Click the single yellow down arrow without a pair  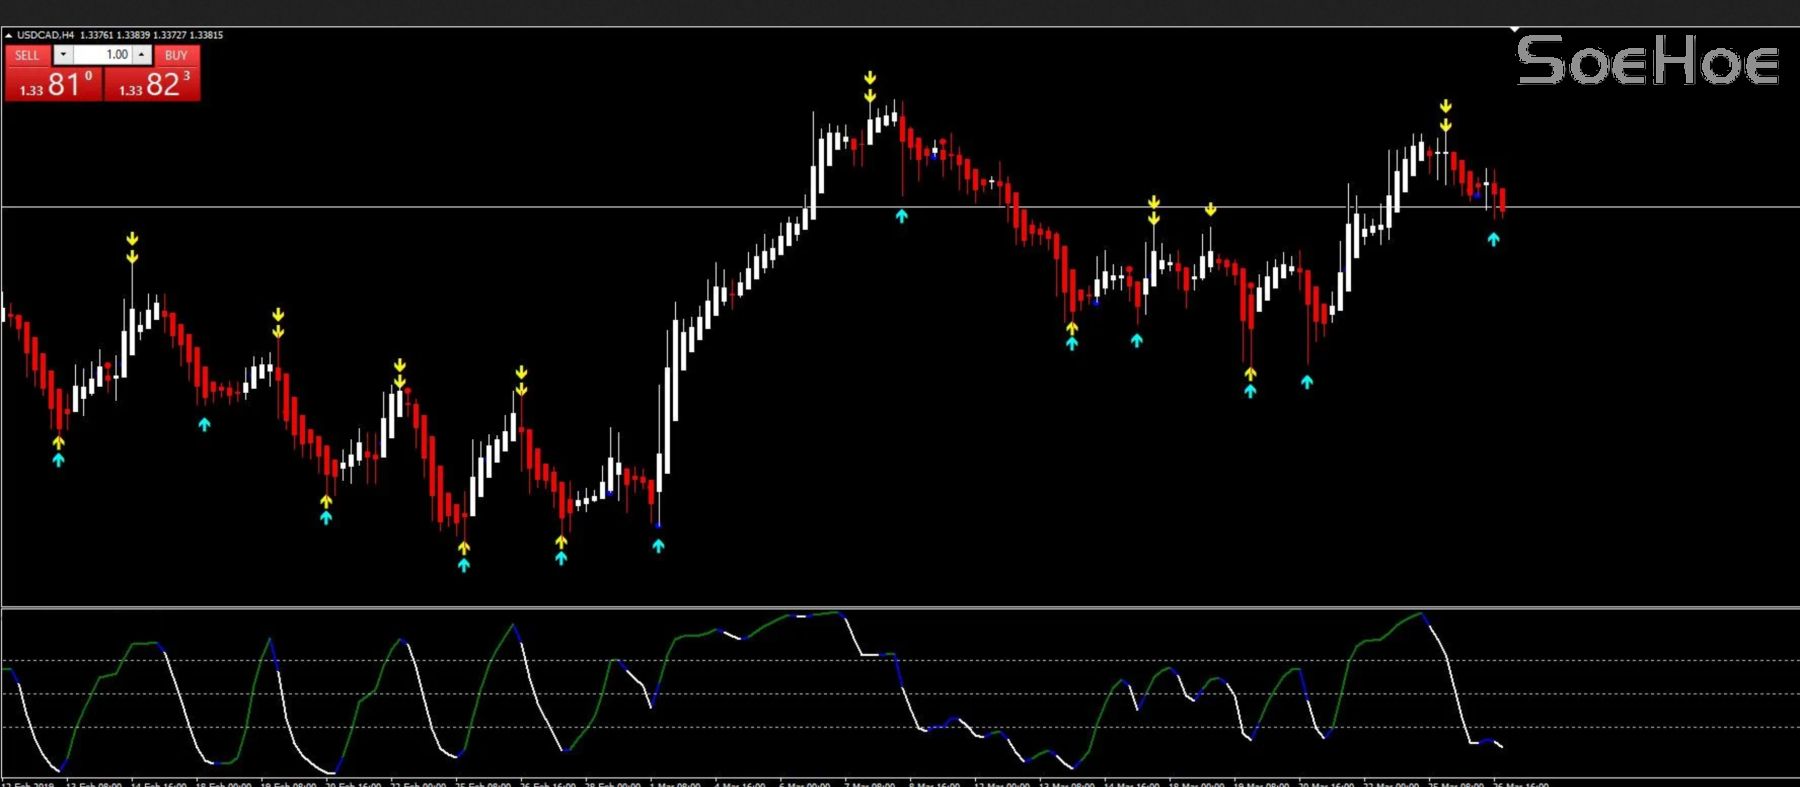pos(1210,210)
